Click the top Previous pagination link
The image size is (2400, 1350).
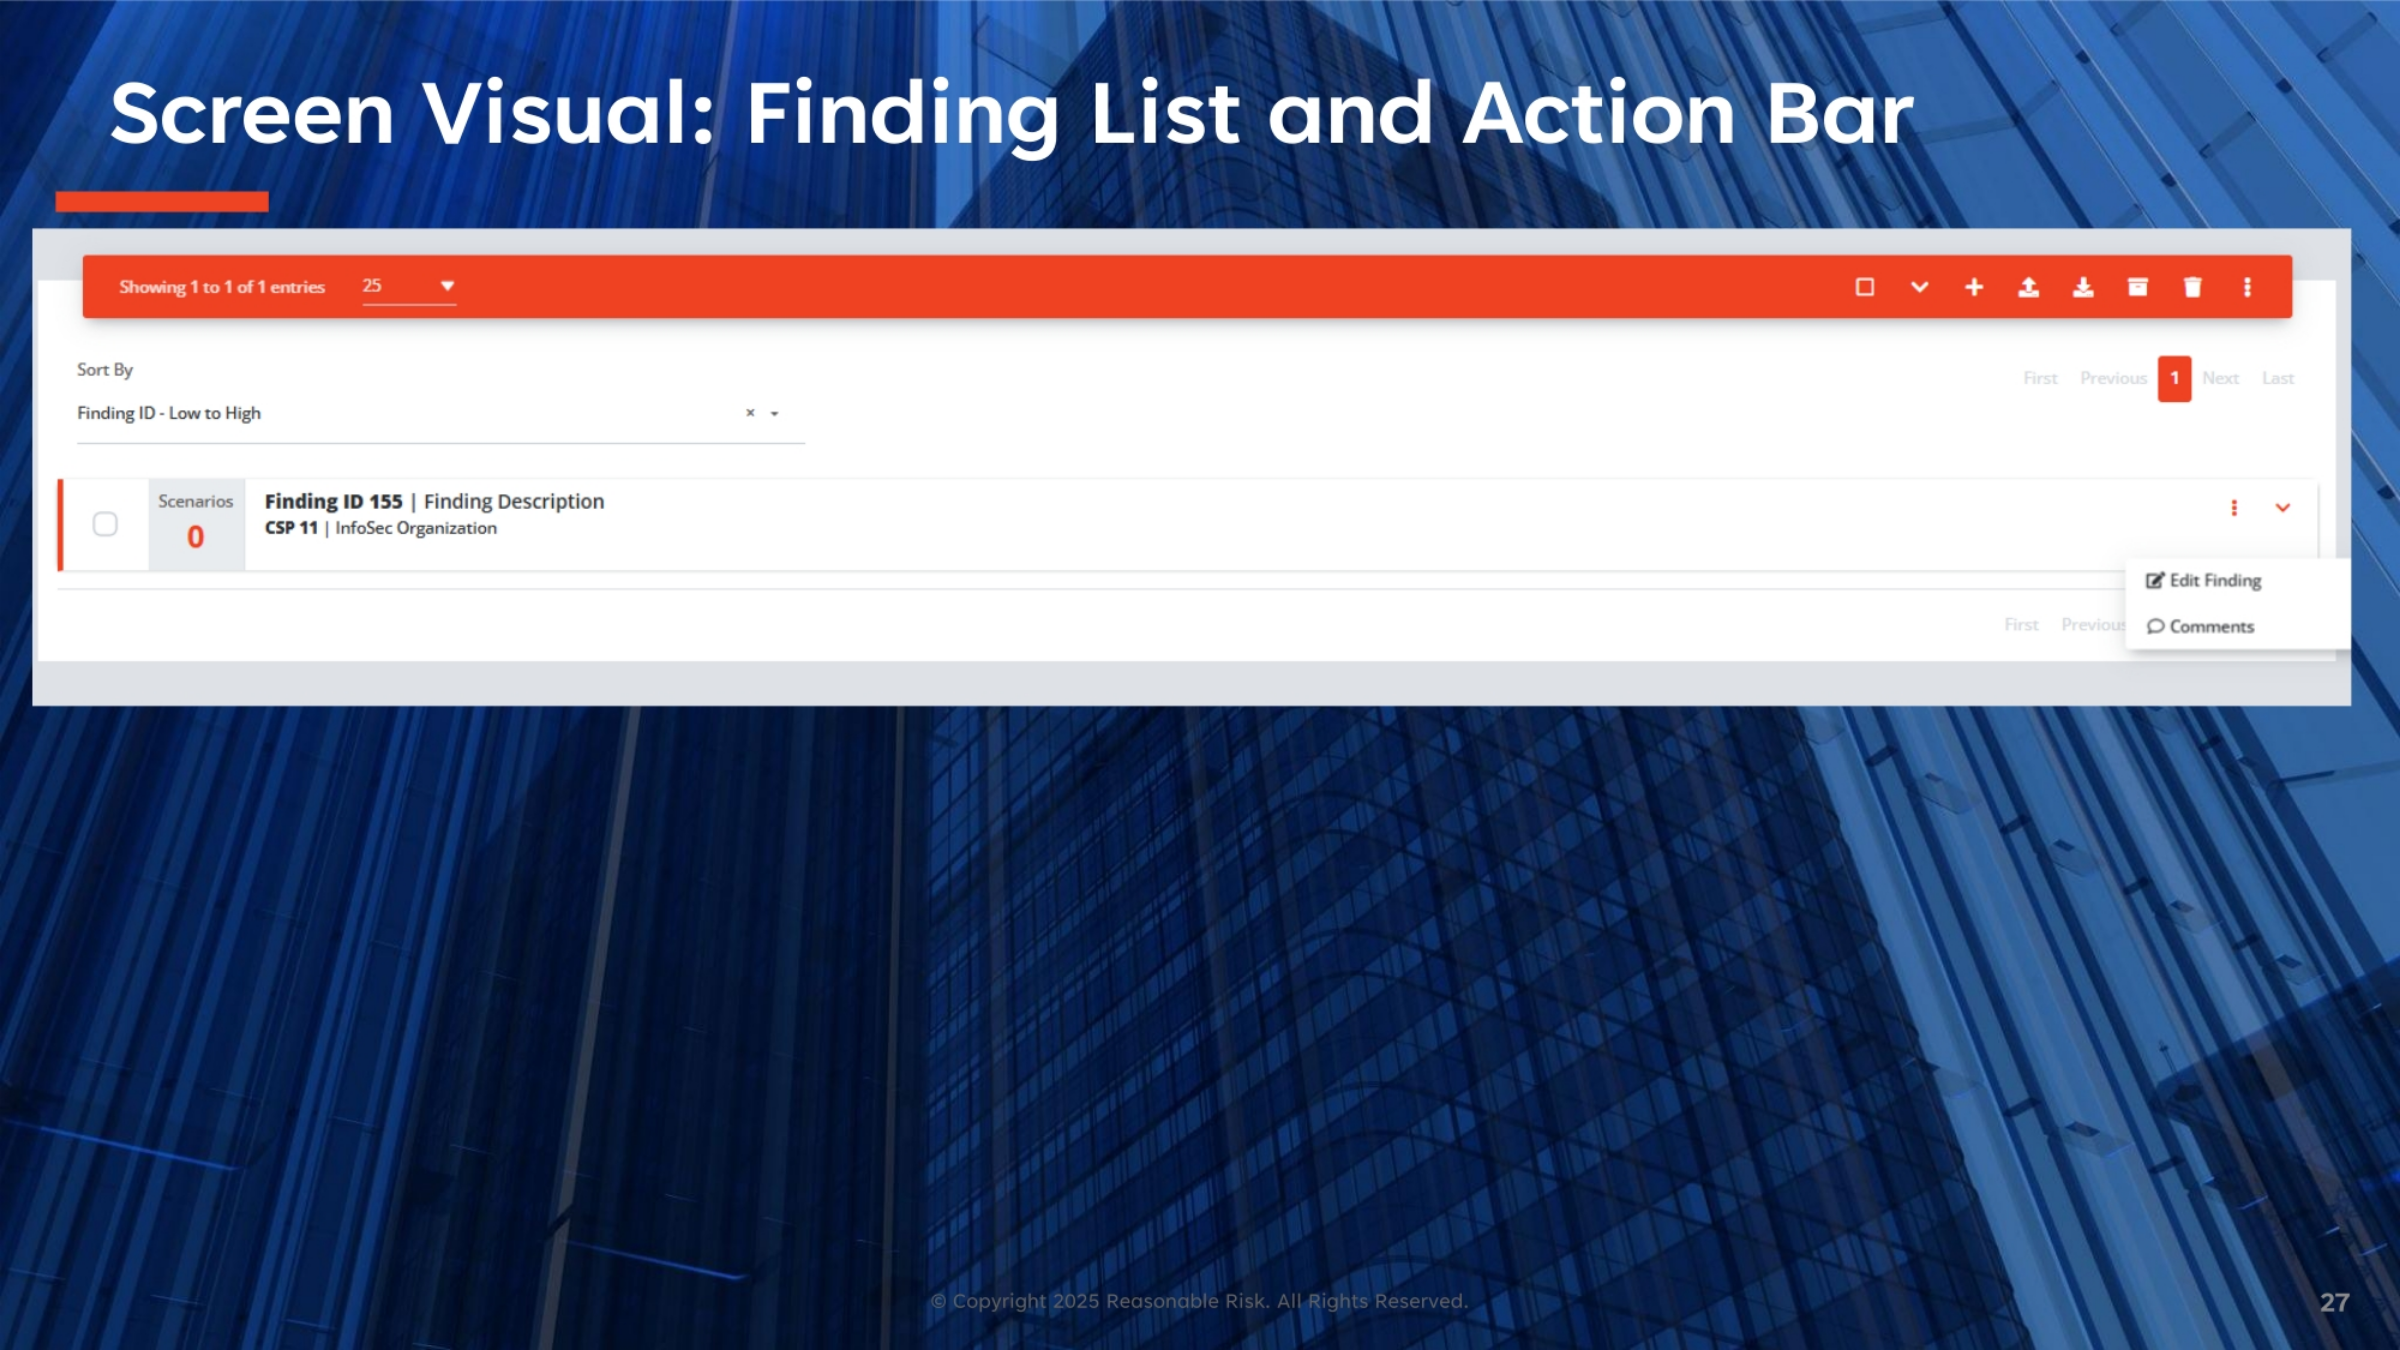click(x=2113, y=378)
